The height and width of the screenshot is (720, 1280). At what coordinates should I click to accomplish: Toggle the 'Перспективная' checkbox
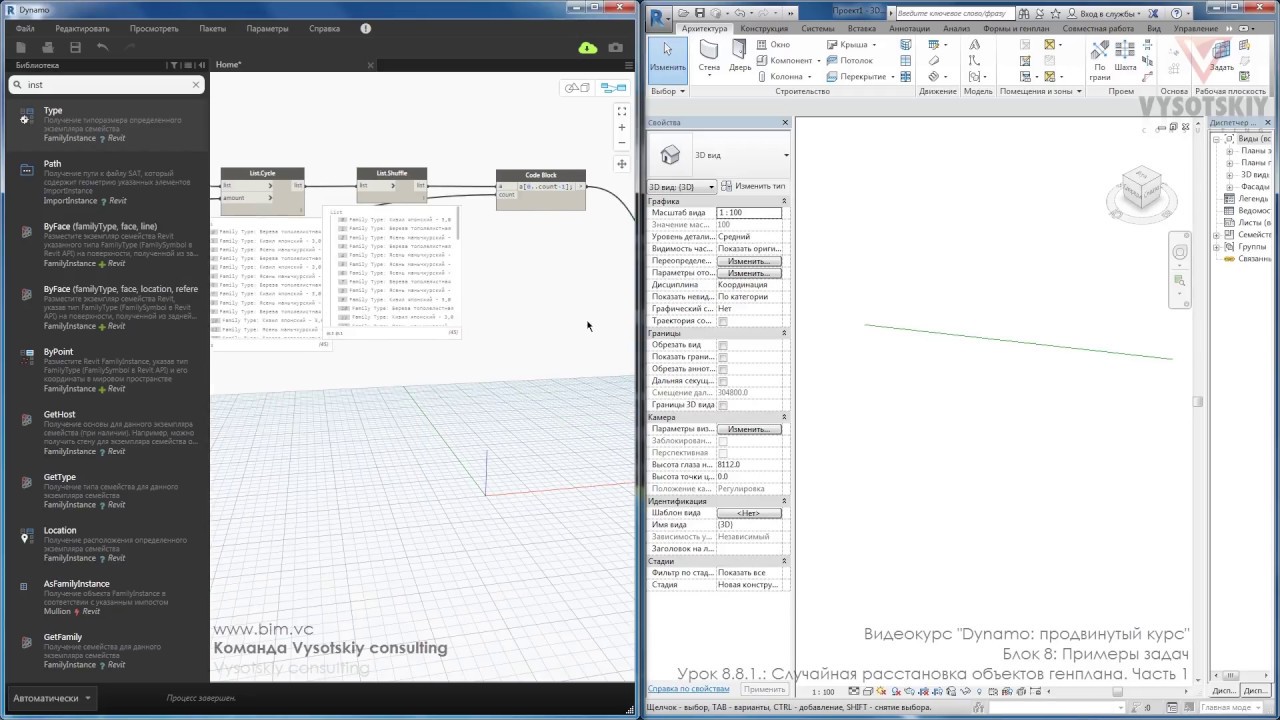723,453
